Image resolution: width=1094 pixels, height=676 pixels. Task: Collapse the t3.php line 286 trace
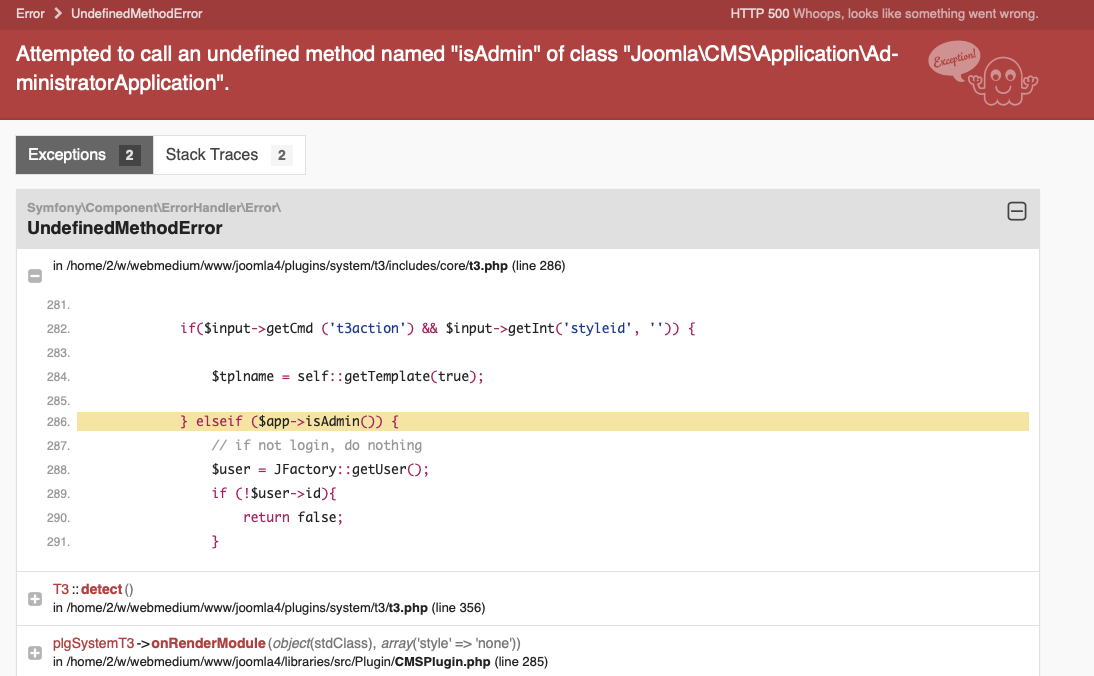35,275
